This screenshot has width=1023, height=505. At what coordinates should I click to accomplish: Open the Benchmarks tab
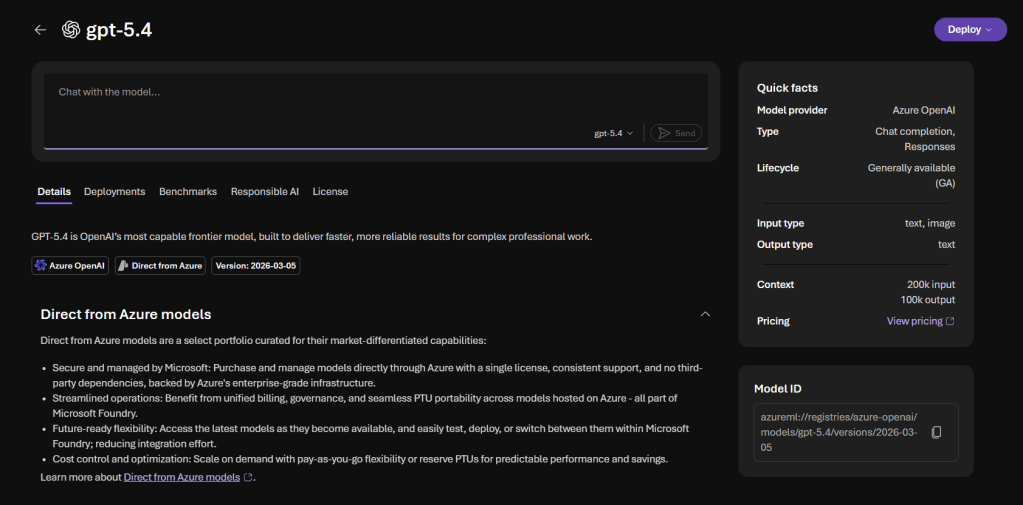pos(188,191)
